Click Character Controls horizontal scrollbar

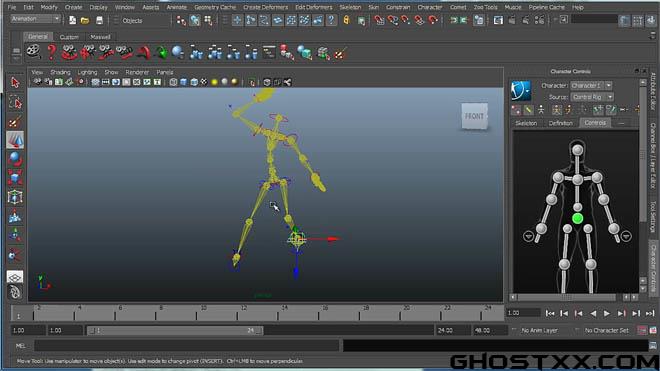point(567,297)
